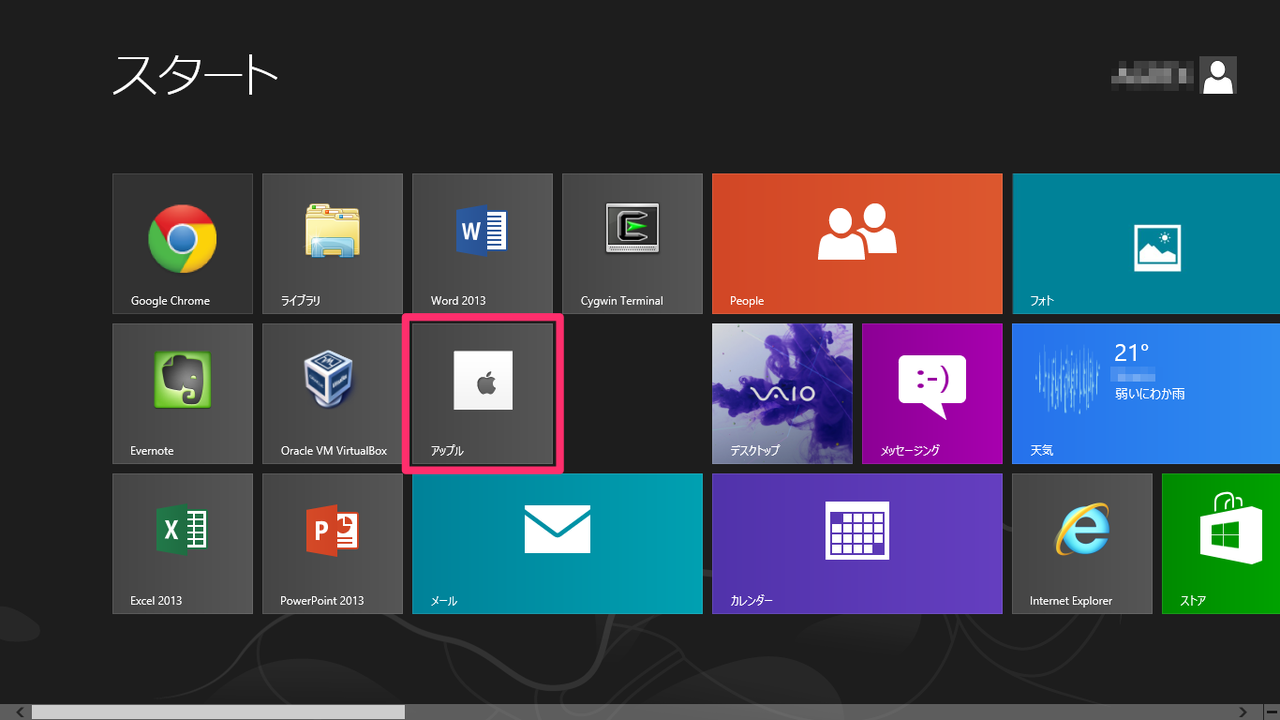Viewport: 1280px width, 720px height.
Task: Open the ライブラリ folder tile
Action: click(332, 243)
